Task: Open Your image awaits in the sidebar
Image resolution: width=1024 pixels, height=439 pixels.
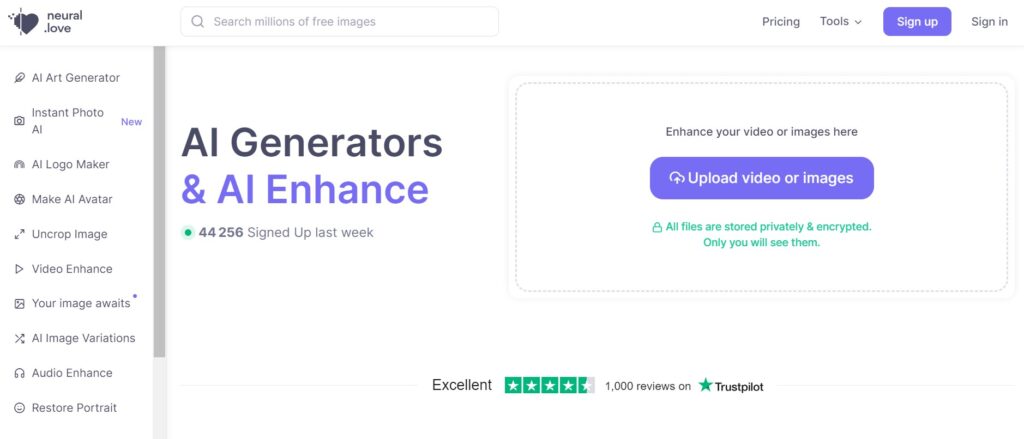Action: 81,303
